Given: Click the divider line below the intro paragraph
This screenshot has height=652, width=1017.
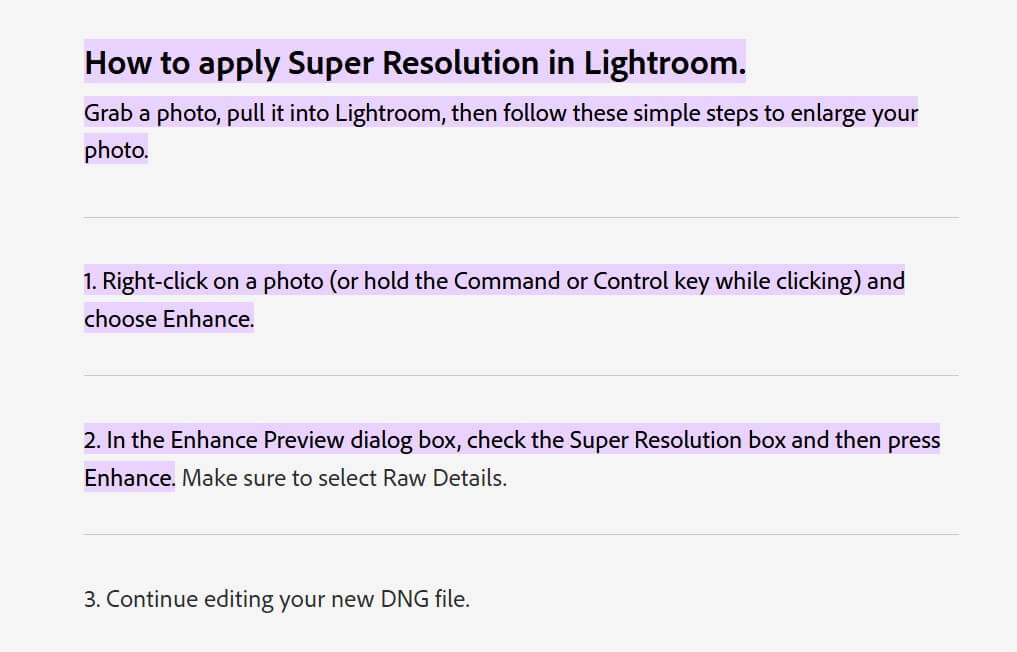Looking at the screenshot, I should pyautogui.click(x=521, y=217).
